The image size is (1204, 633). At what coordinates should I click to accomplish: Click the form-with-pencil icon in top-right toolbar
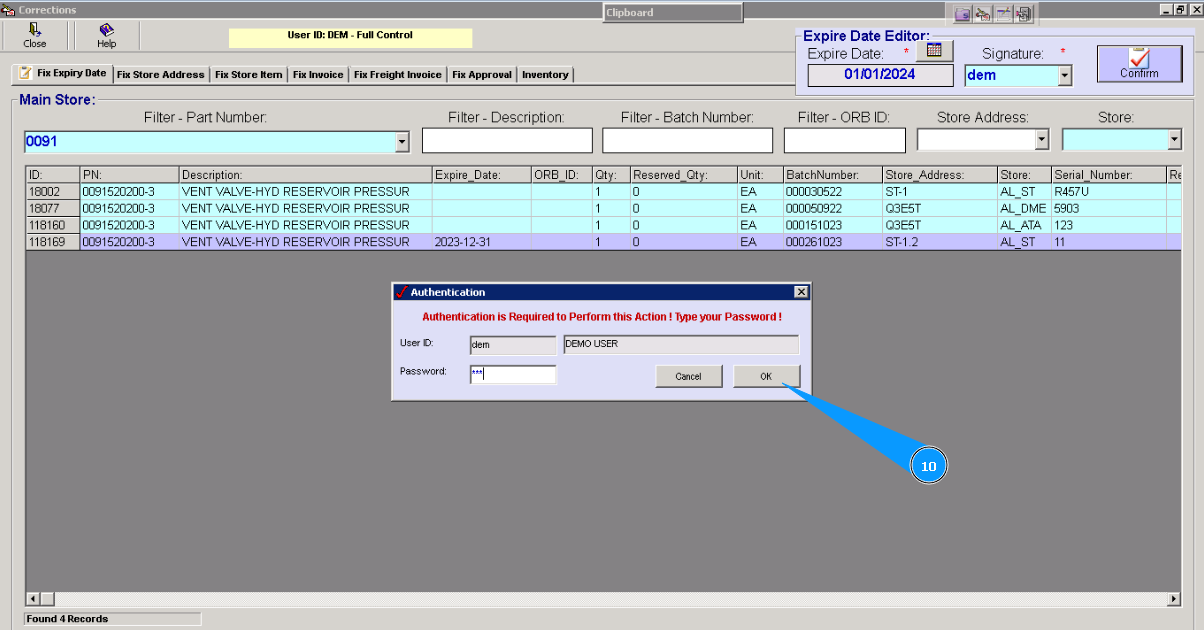pyautogui.click(x=1003, y=13)
